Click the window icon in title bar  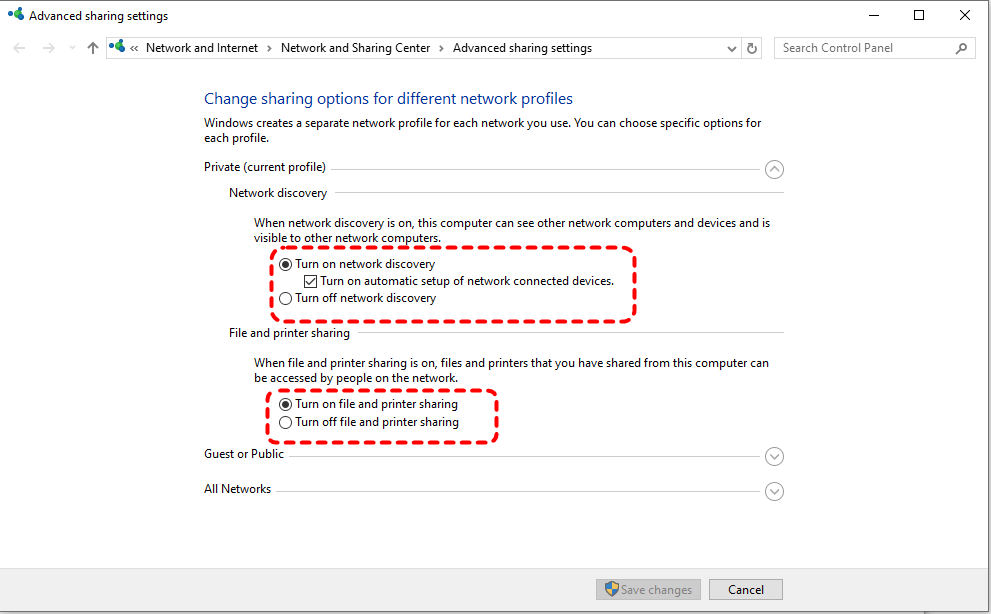(x=15, y=15)
